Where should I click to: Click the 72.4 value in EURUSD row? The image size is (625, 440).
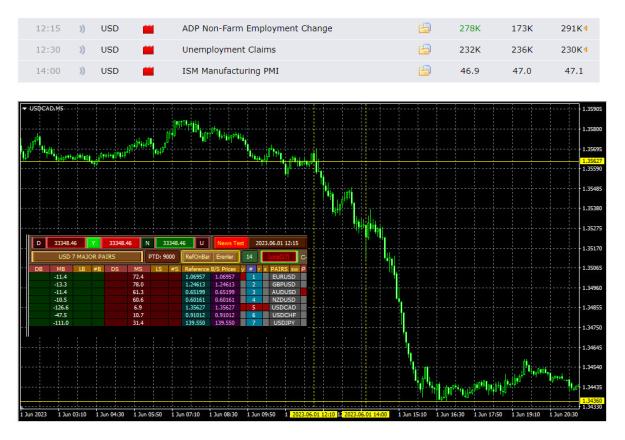click(138, 277)
